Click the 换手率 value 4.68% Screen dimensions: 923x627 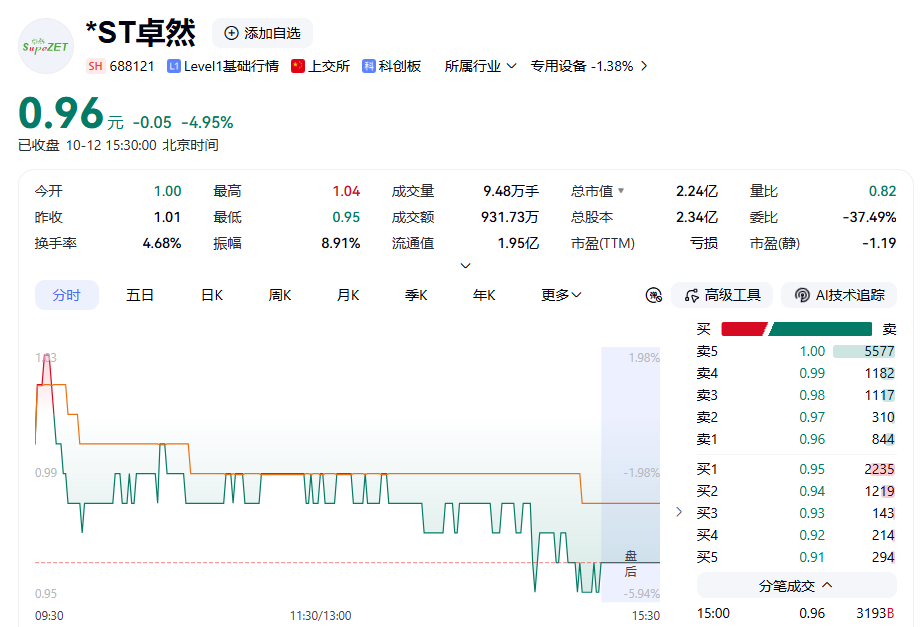162,243
